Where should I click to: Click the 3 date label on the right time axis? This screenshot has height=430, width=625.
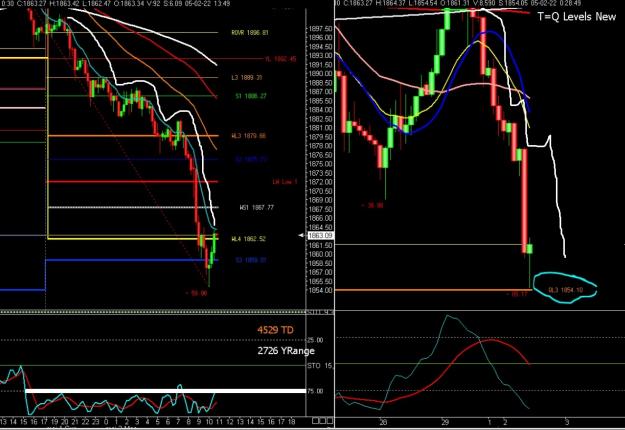(x=566, y=422)
